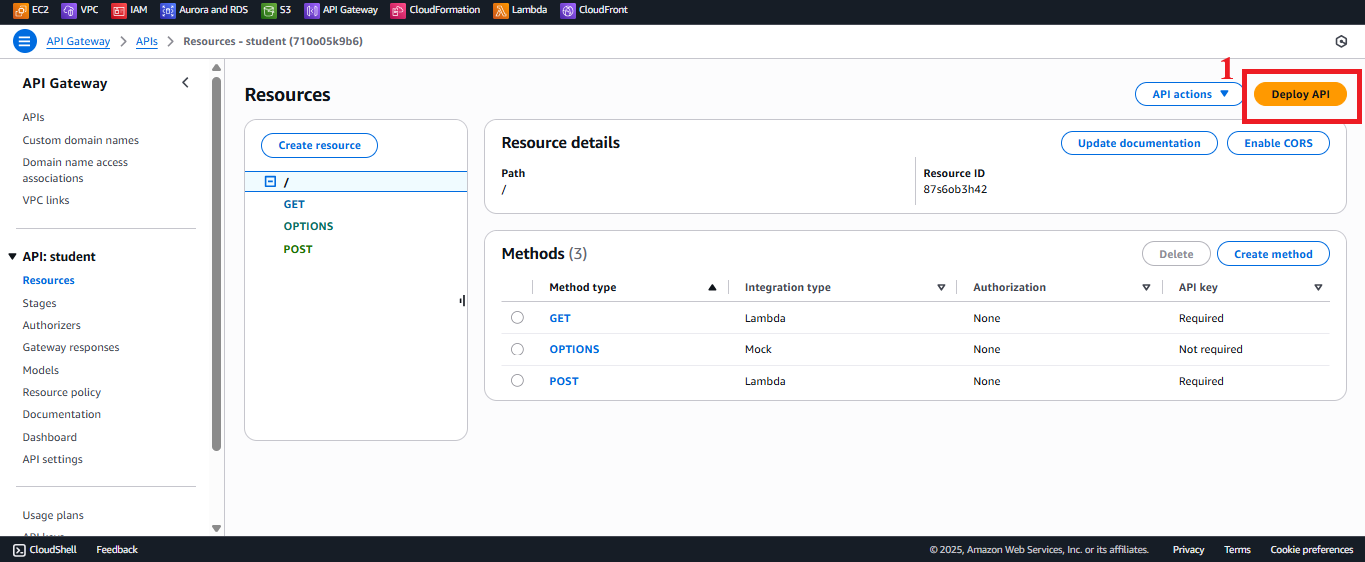Click Create resource button

tap(319, 145)
